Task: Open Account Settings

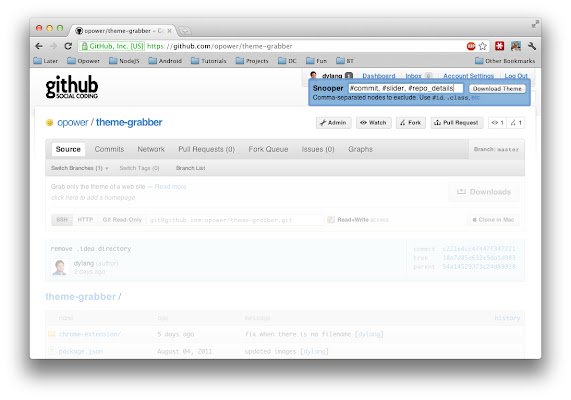Action: [x=468, y=76]
